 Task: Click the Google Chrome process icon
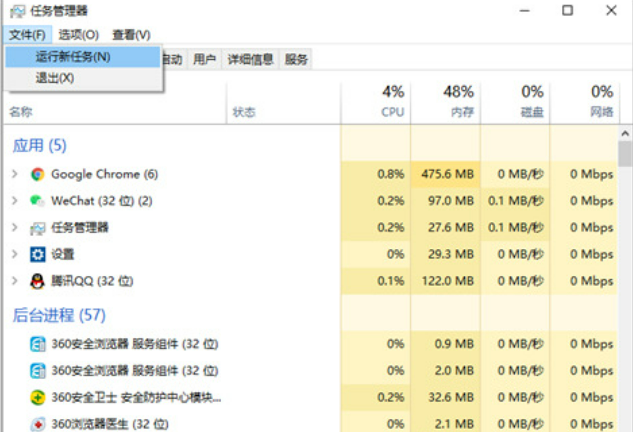pos(38,174)
